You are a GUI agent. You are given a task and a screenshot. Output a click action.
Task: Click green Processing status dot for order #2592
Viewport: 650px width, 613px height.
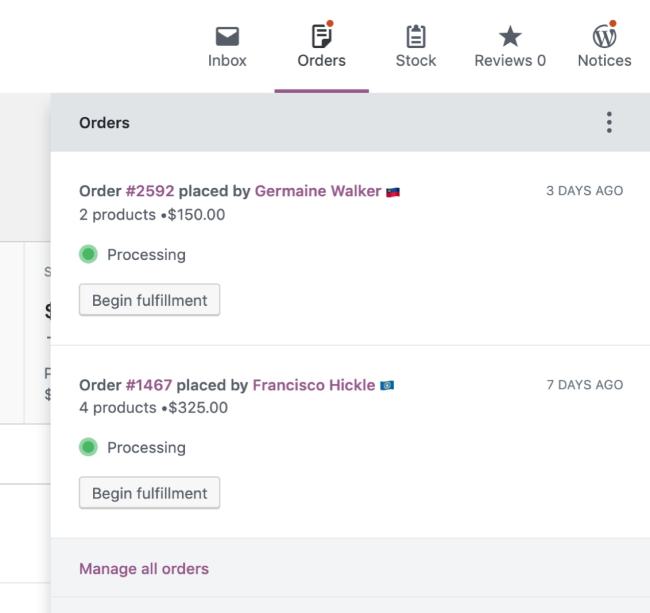[x=88, y=255]
